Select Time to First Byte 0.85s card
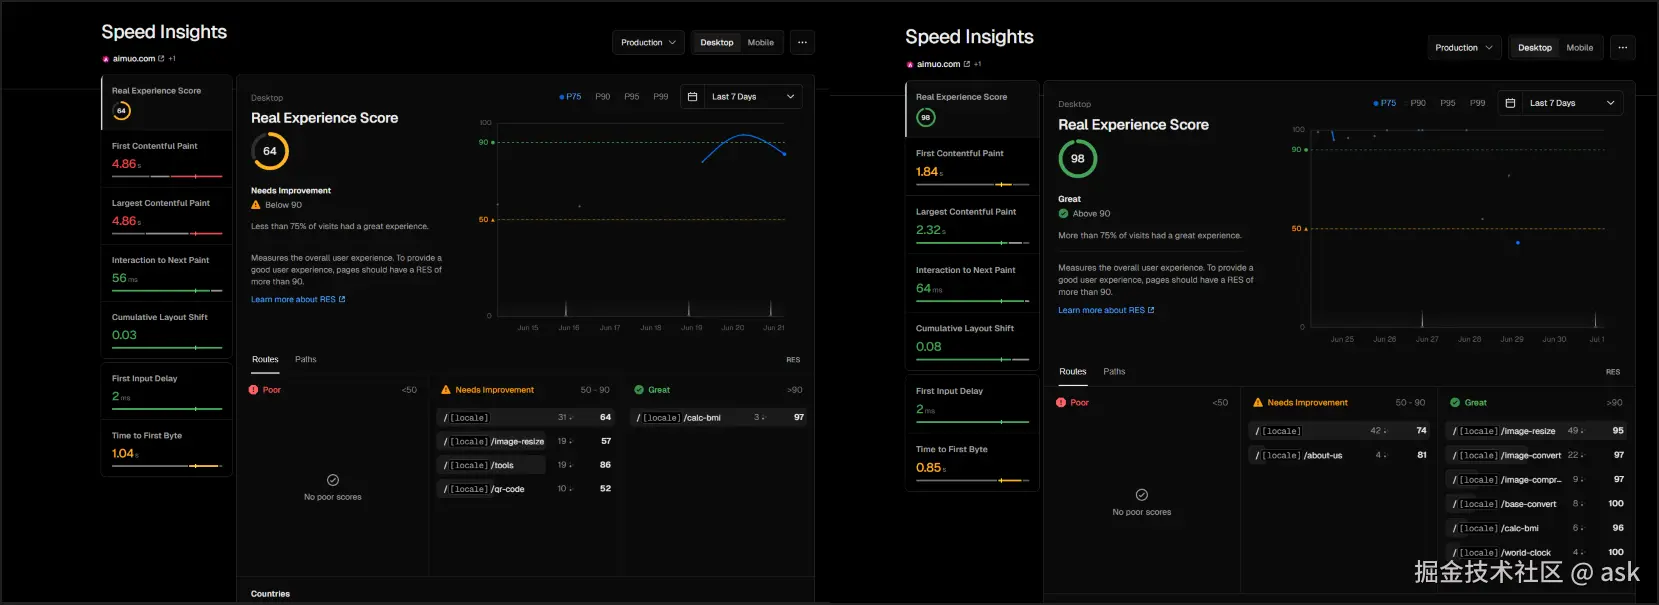This screenshot has width=1659, height=605. pyautogui.click(x=973, y=463)
